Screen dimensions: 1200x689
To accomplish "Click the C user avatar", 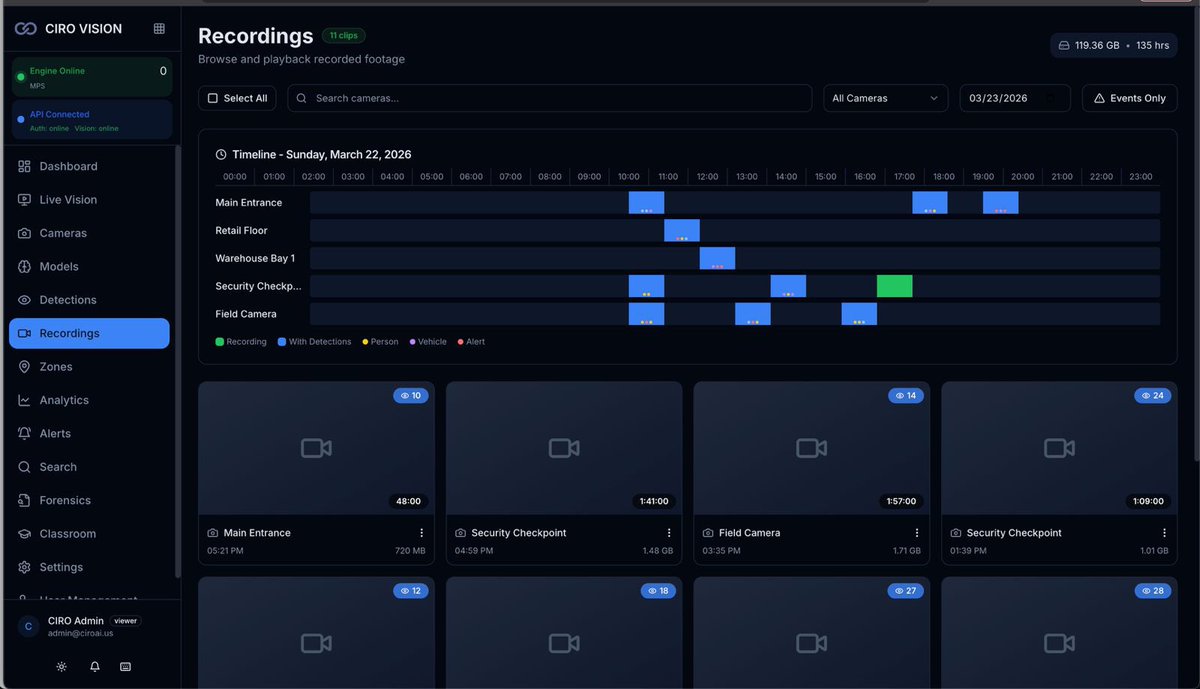I will (28, 626).
